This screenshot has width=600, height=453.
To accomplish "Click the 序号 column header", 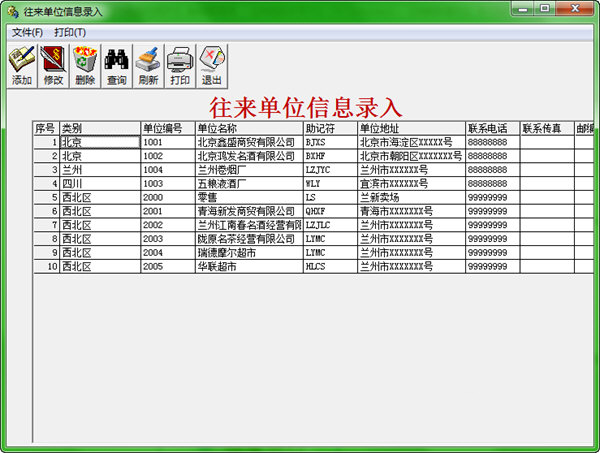I will click(x=46, y=128).
